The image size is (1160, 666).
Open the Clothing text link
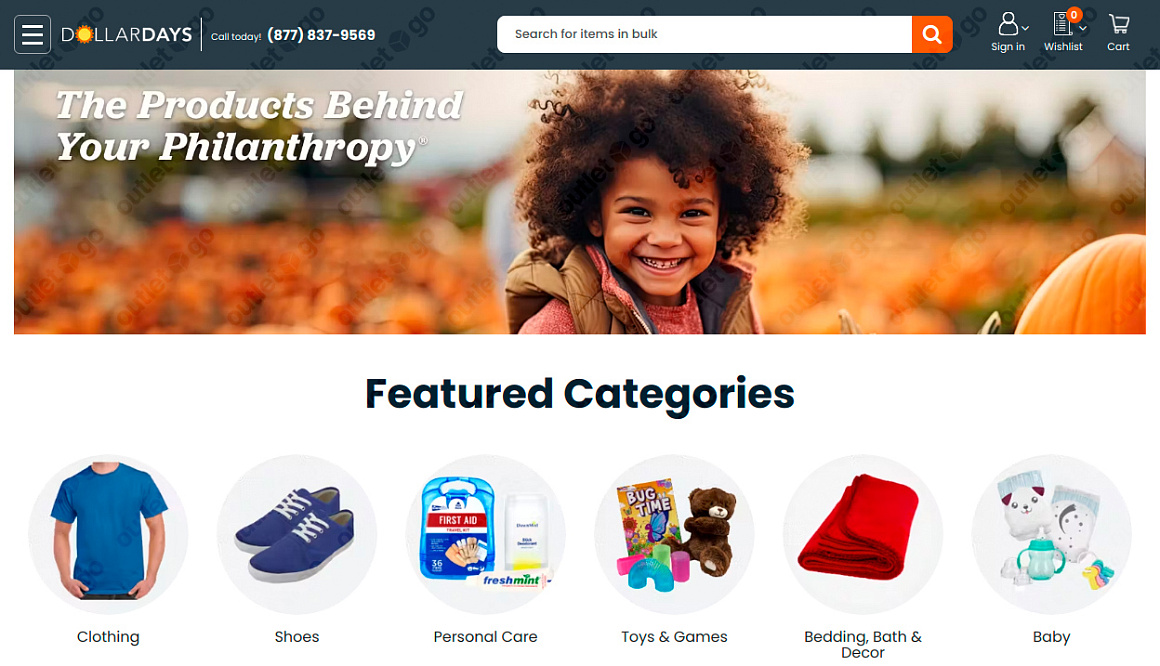[x=108, y=636]
